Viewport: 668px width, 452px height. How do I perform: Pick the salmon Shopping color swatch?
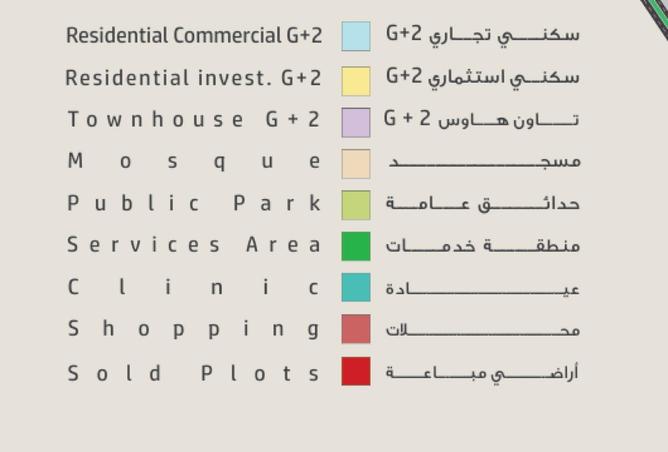(x=355, y=329)
